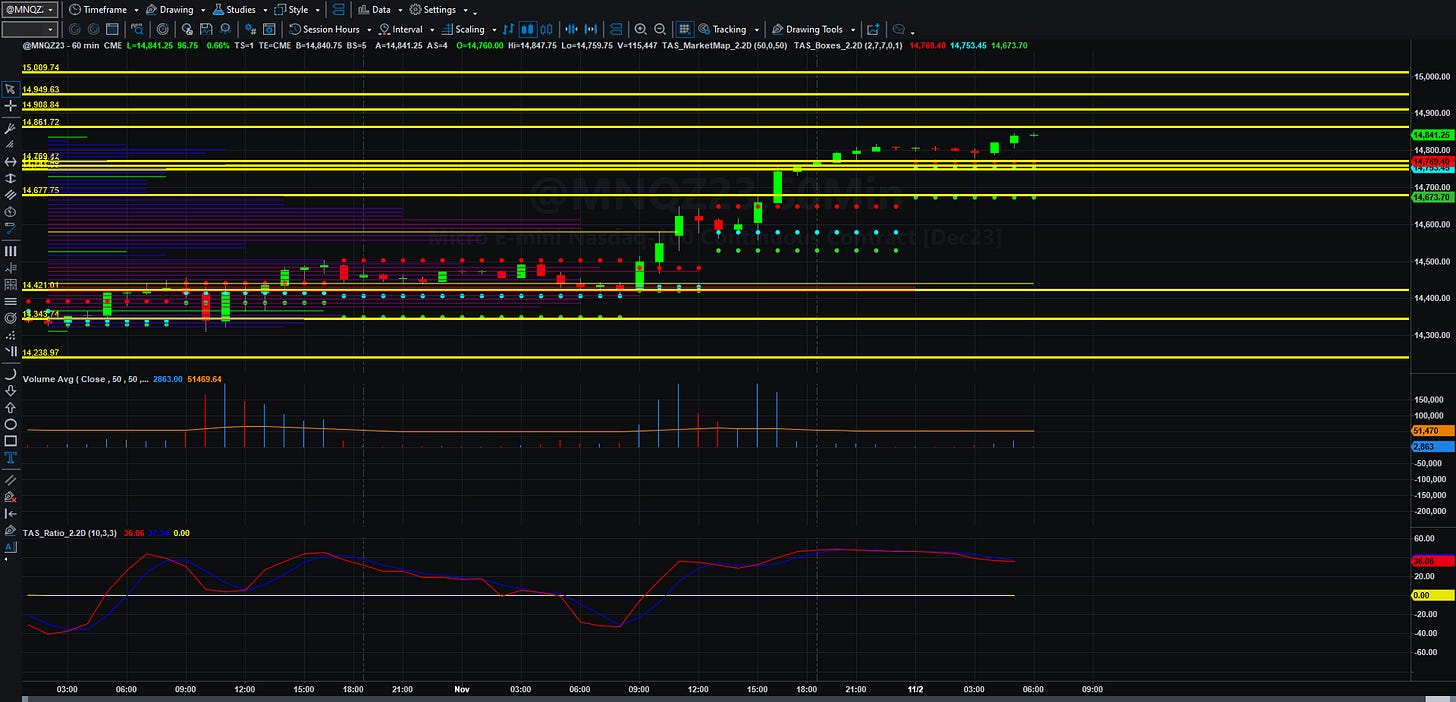1456x702 pixels.
Task: Select the rectangle drawing tool
Action: [10, 441]
